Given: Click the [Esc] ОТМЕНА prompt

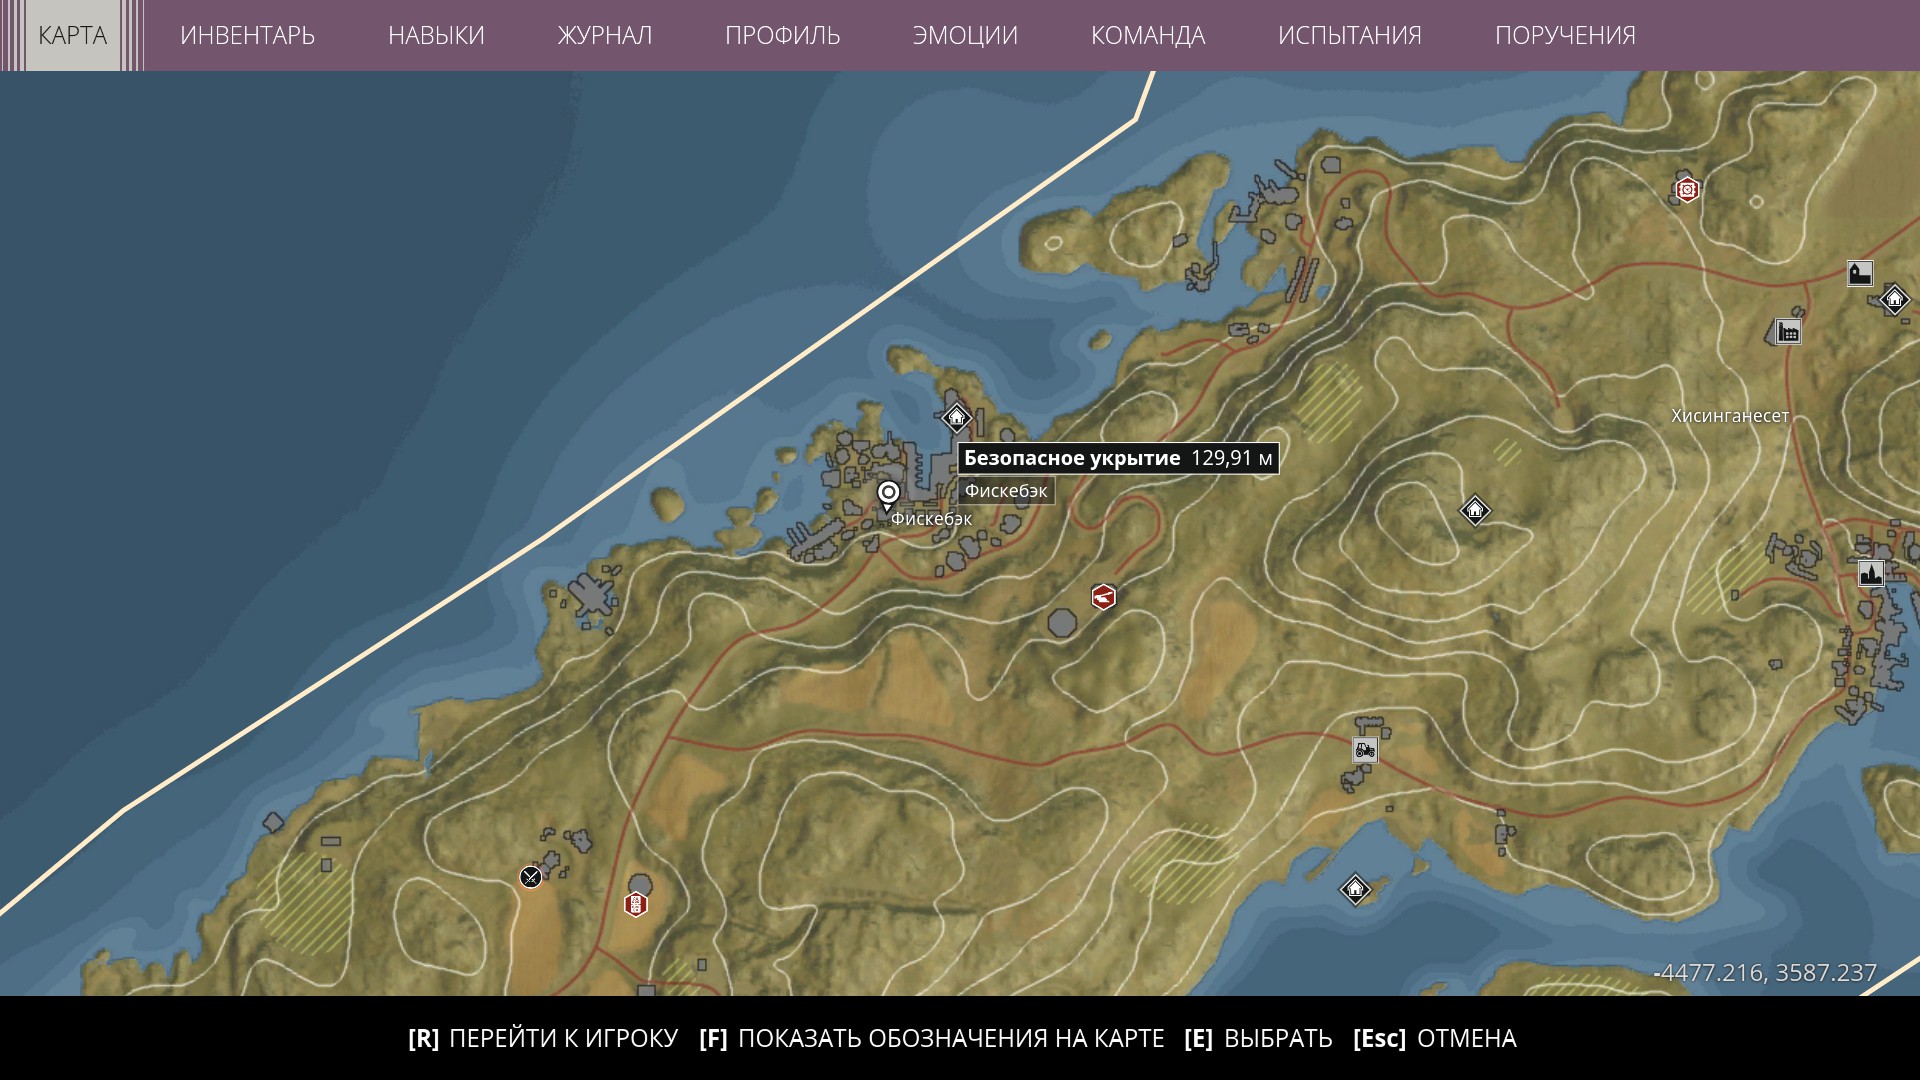Looking at the screenshot, I should (x=1435, y=1039).
